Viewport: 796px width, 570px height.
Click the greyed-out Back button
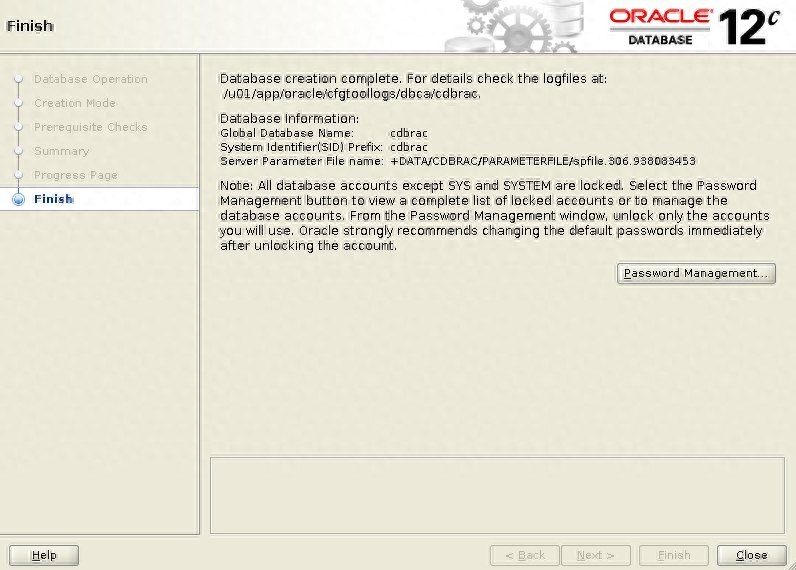[524, 555]
